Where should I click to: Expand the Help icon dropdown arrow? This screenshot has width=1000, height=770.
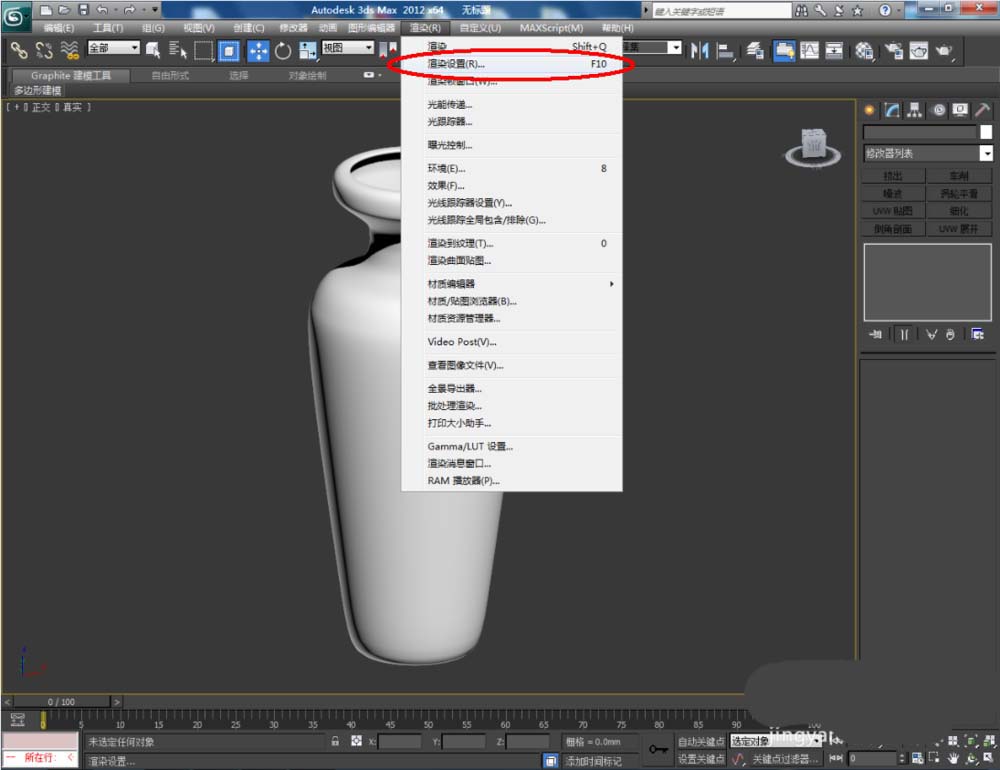pos(897,10)
